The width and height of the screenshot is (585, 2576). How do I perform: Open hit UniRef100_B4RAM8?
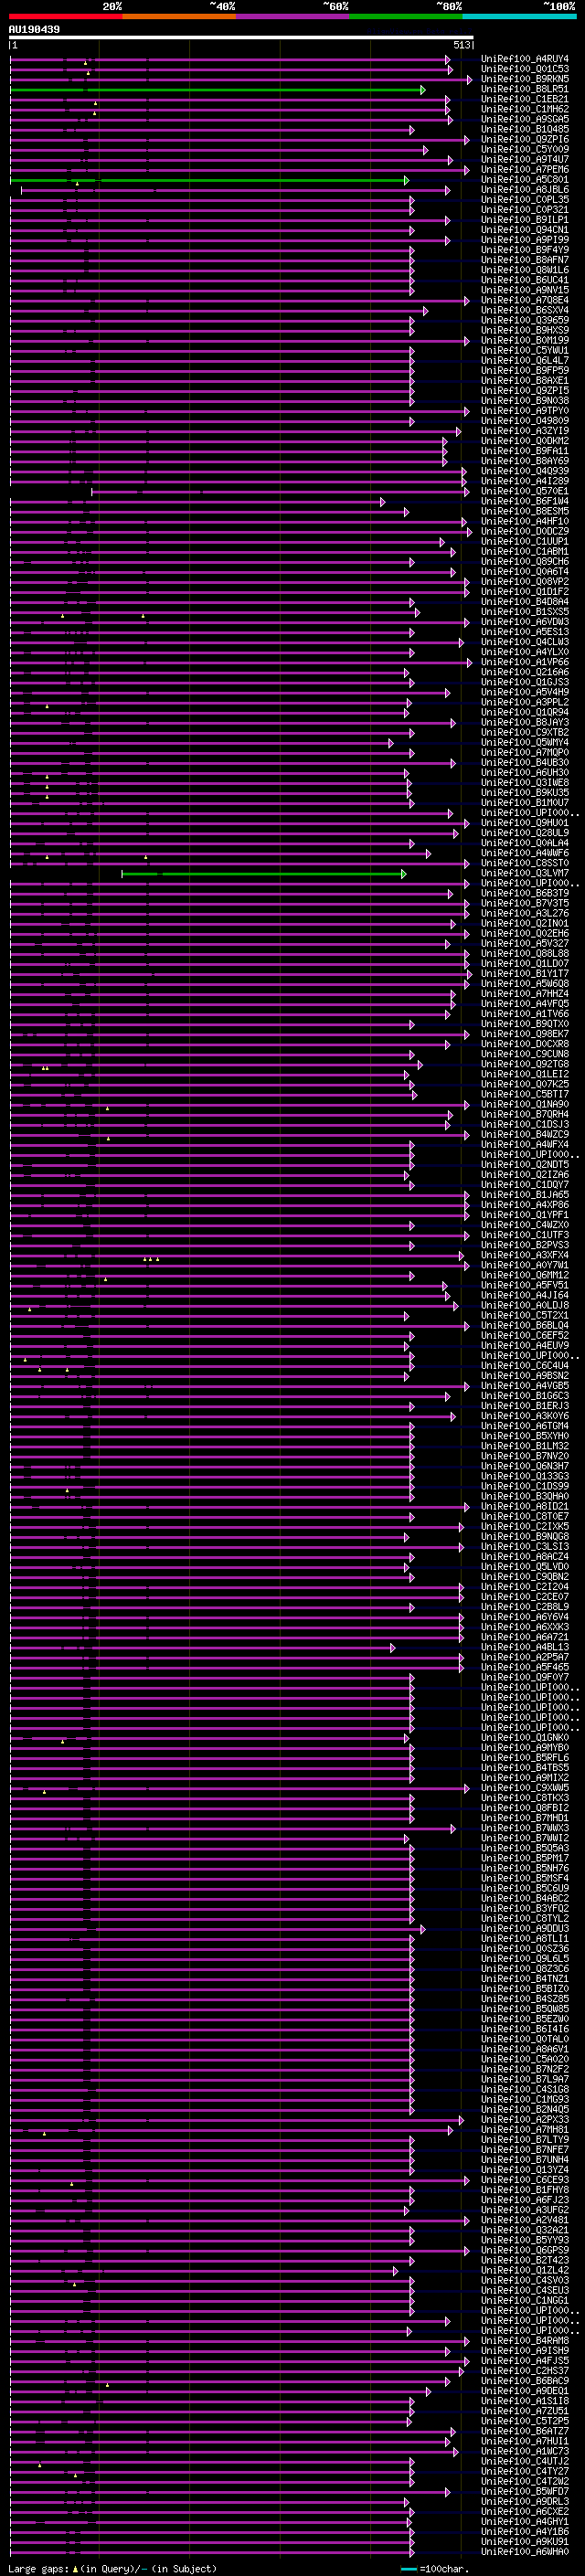tap(525, 2341)
